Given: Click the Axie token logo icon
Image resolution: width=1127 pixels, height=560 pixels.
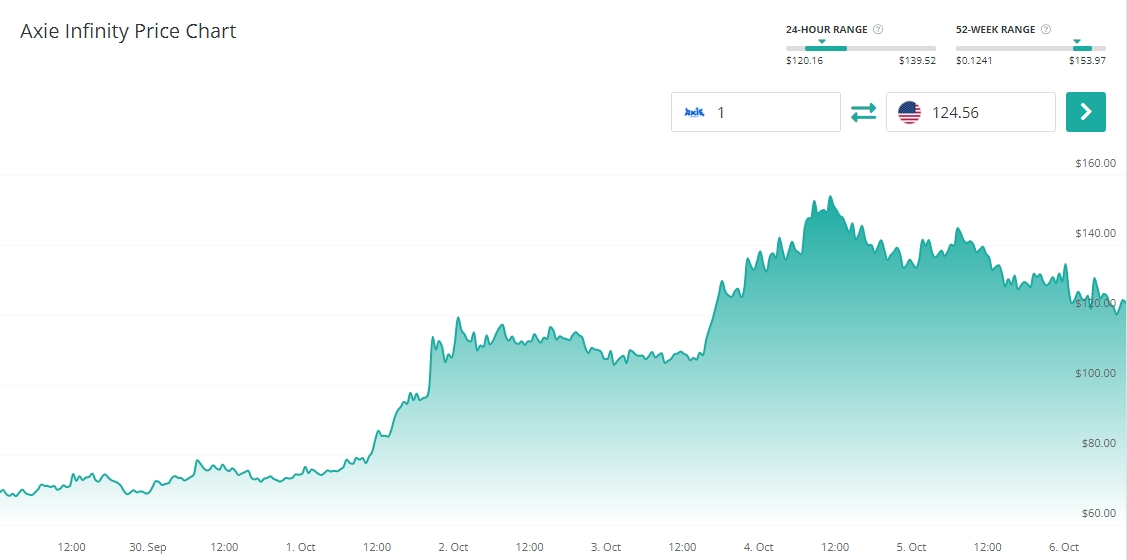Looking at the screenshot, I should click(694, 113).
